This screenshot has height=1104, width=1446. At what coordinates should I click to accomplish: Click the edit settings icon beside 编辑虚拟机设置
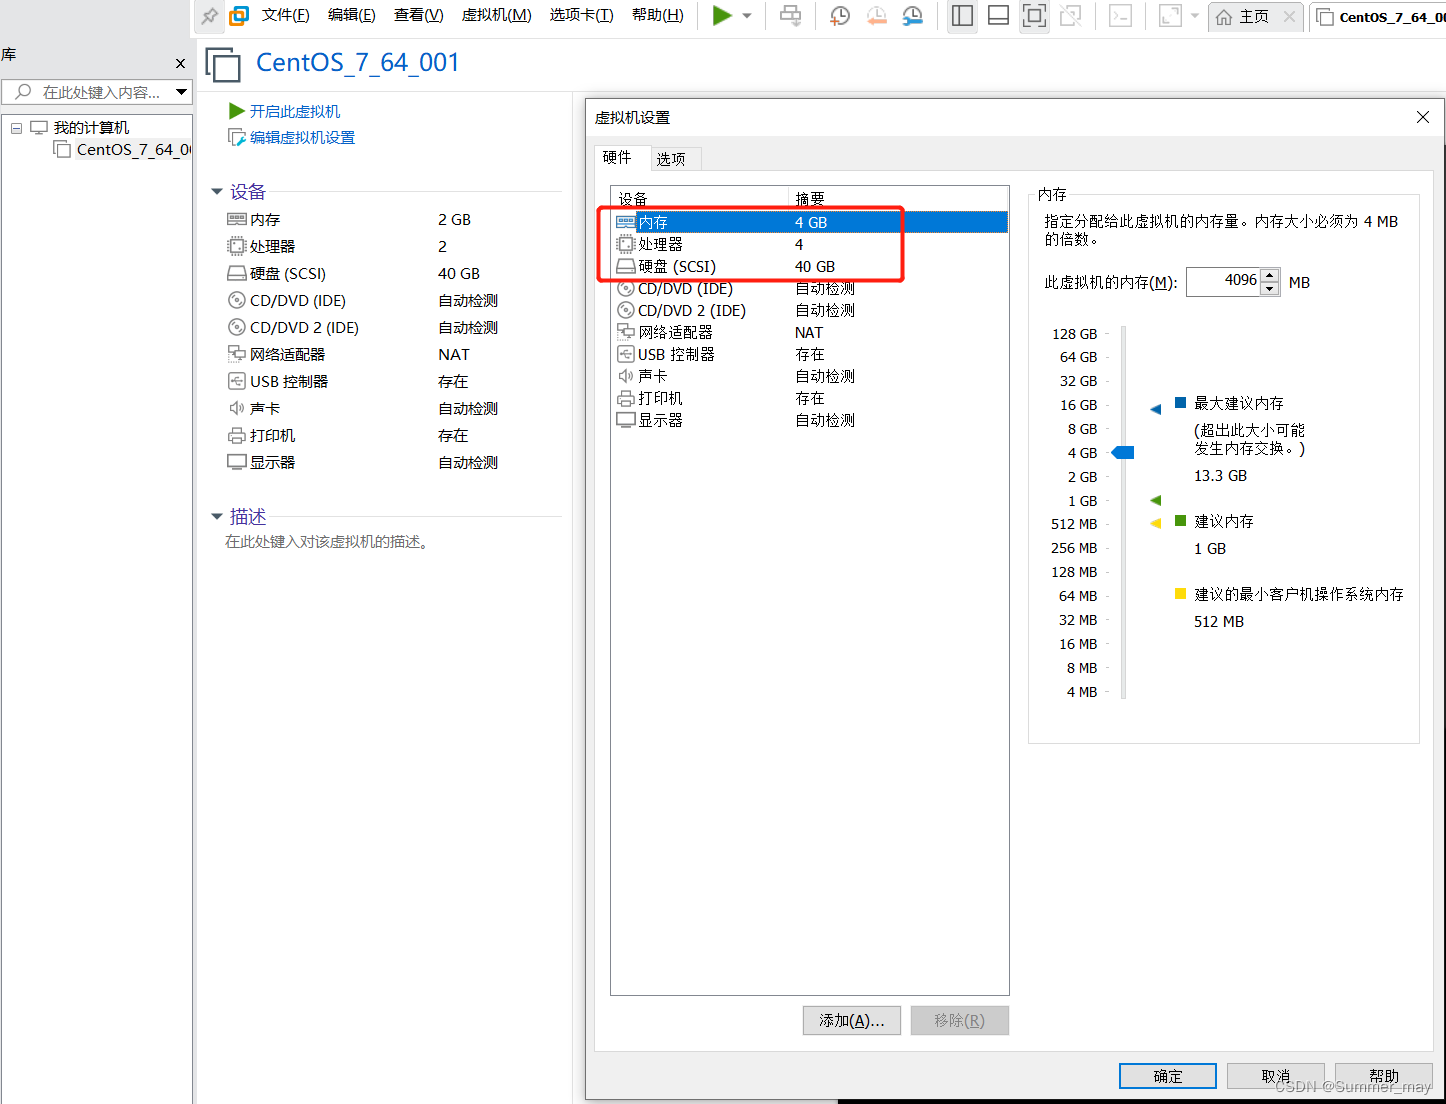[237, 138]
